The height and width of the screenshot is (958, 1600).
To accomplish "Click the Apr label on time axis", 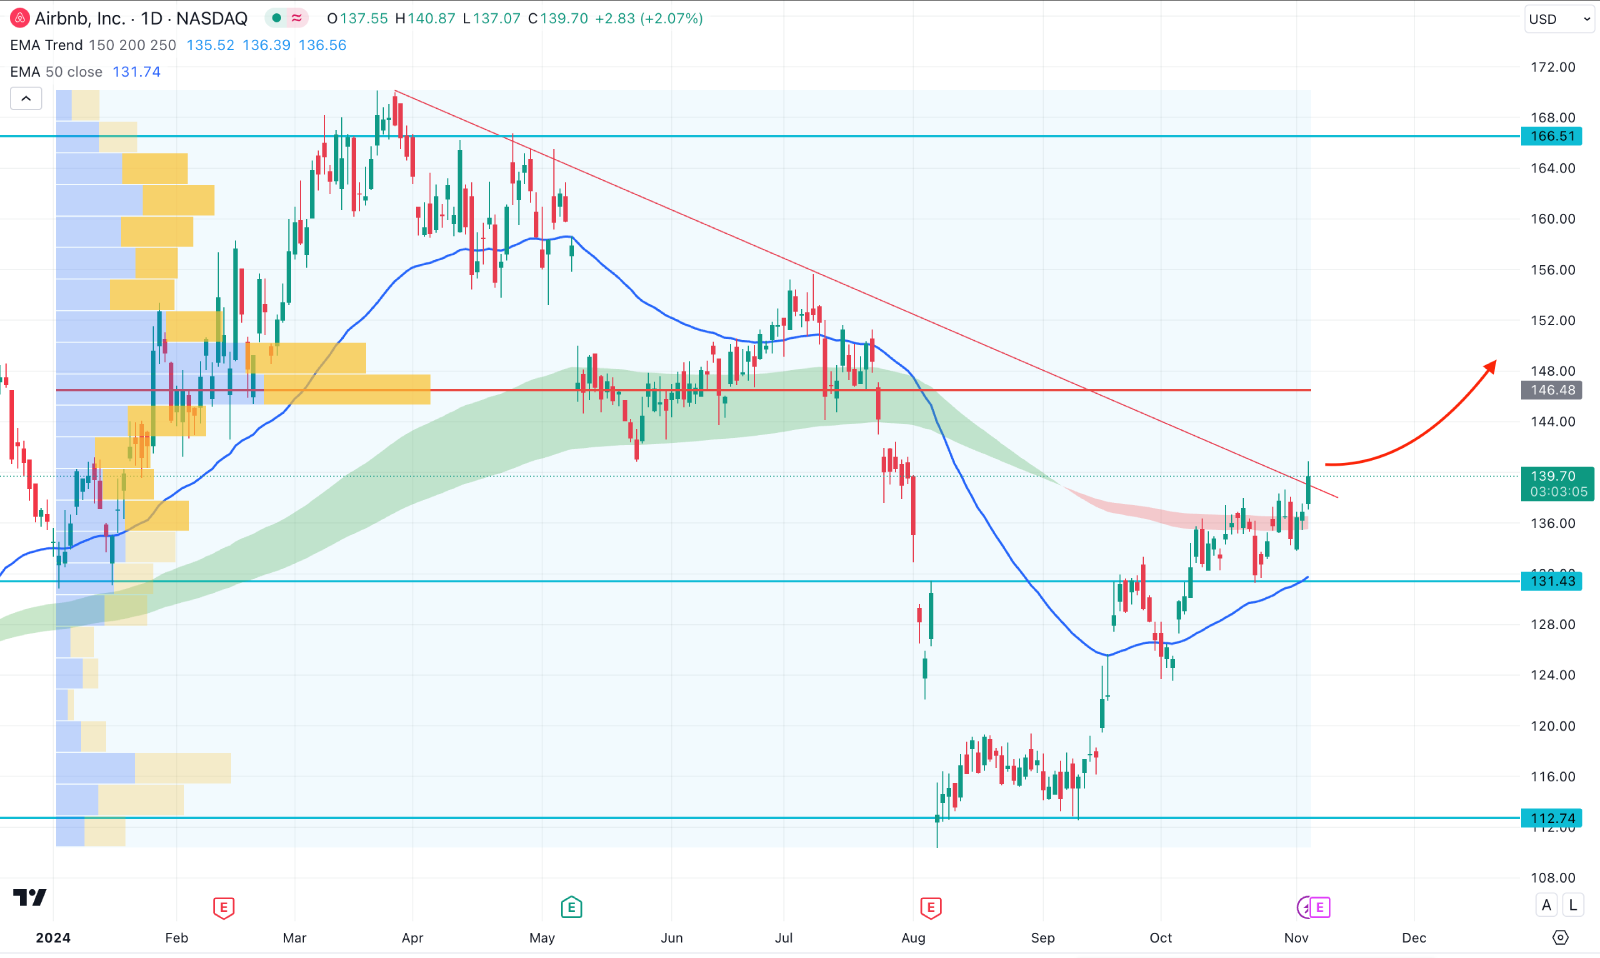I will click(412, 938).
